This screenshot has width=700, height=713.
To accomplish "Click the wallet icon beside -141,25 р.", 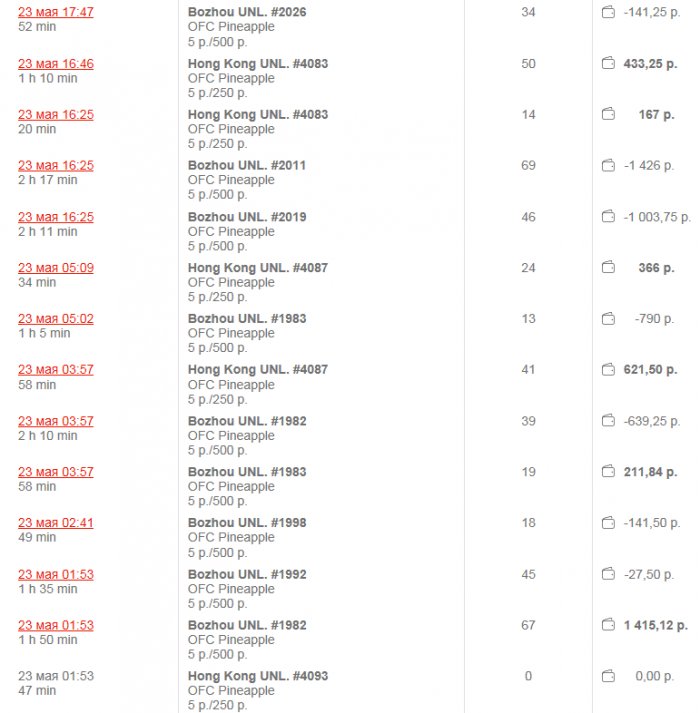I will pos(608,13).
